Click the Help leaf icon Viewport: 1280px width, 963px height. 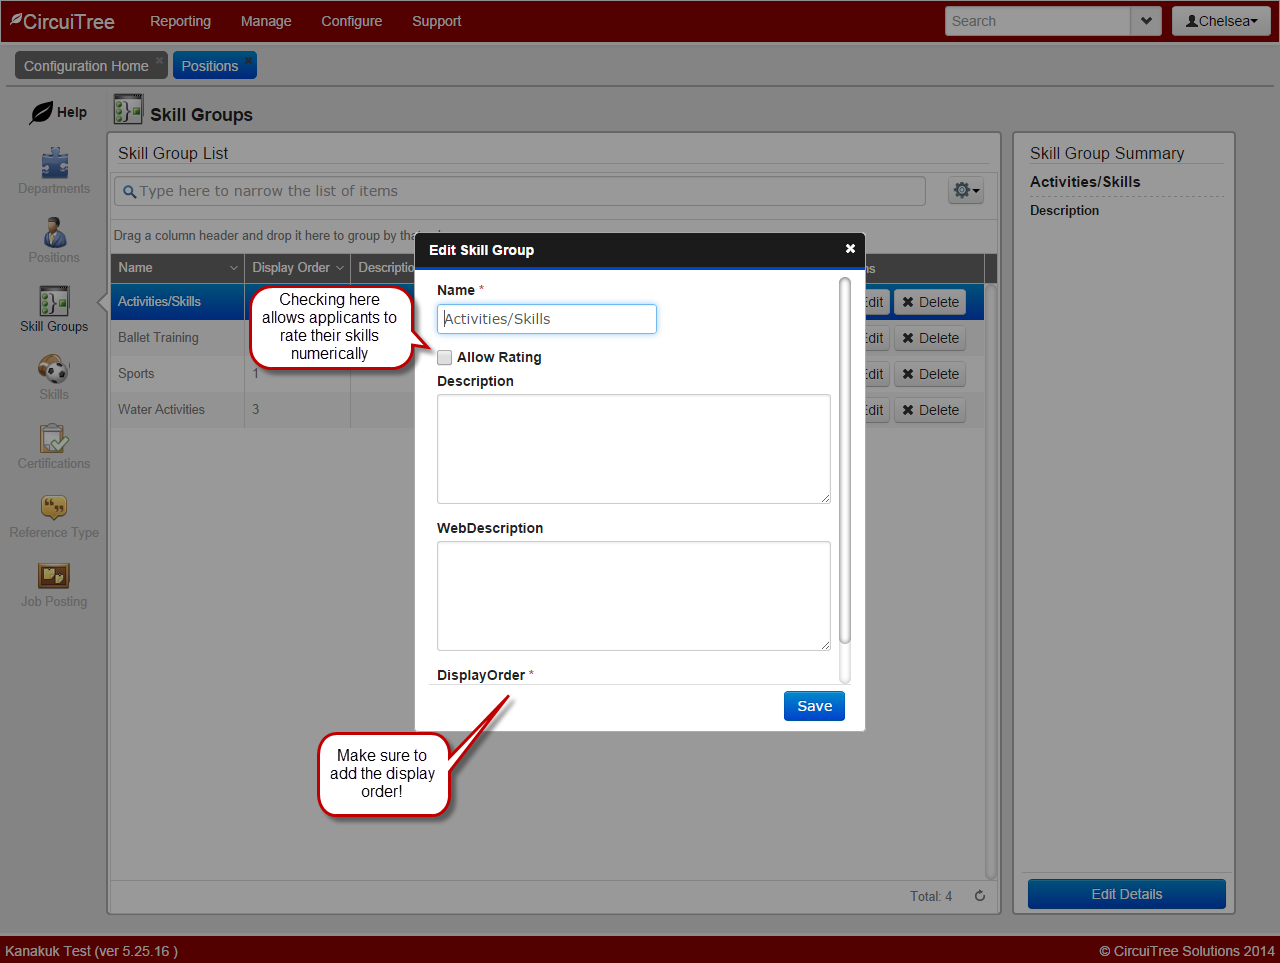(42, 113)
